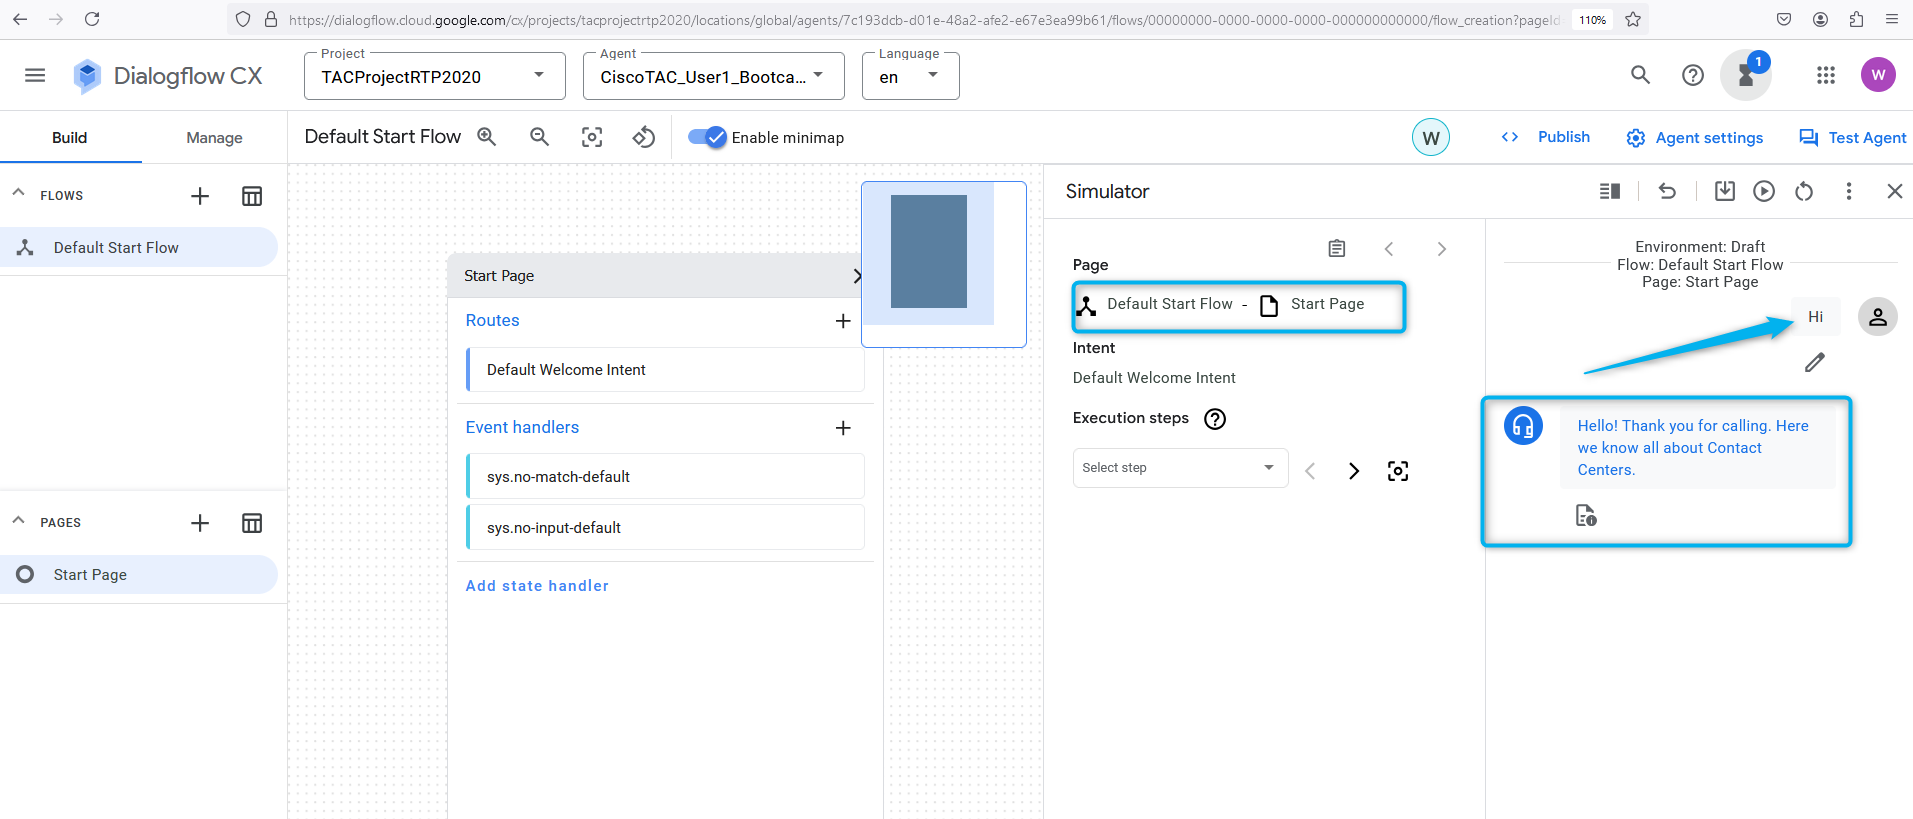Screen dimensions: 1913x819
Task: Switch to the Manage tab
Action: [214, 138]
